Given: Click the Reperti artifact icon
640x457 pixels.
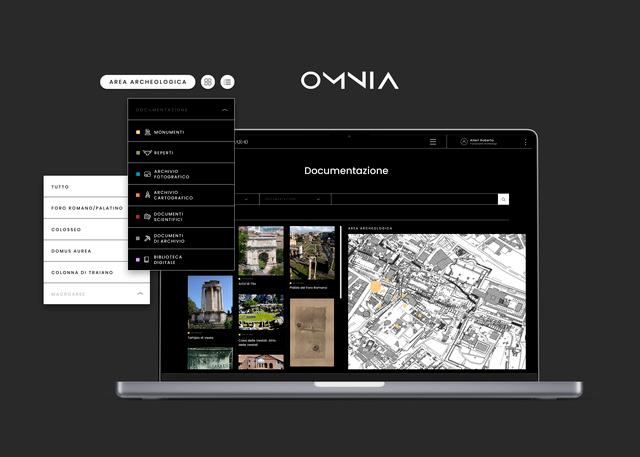Looking at the screenshot, I should tap(148, 152).
